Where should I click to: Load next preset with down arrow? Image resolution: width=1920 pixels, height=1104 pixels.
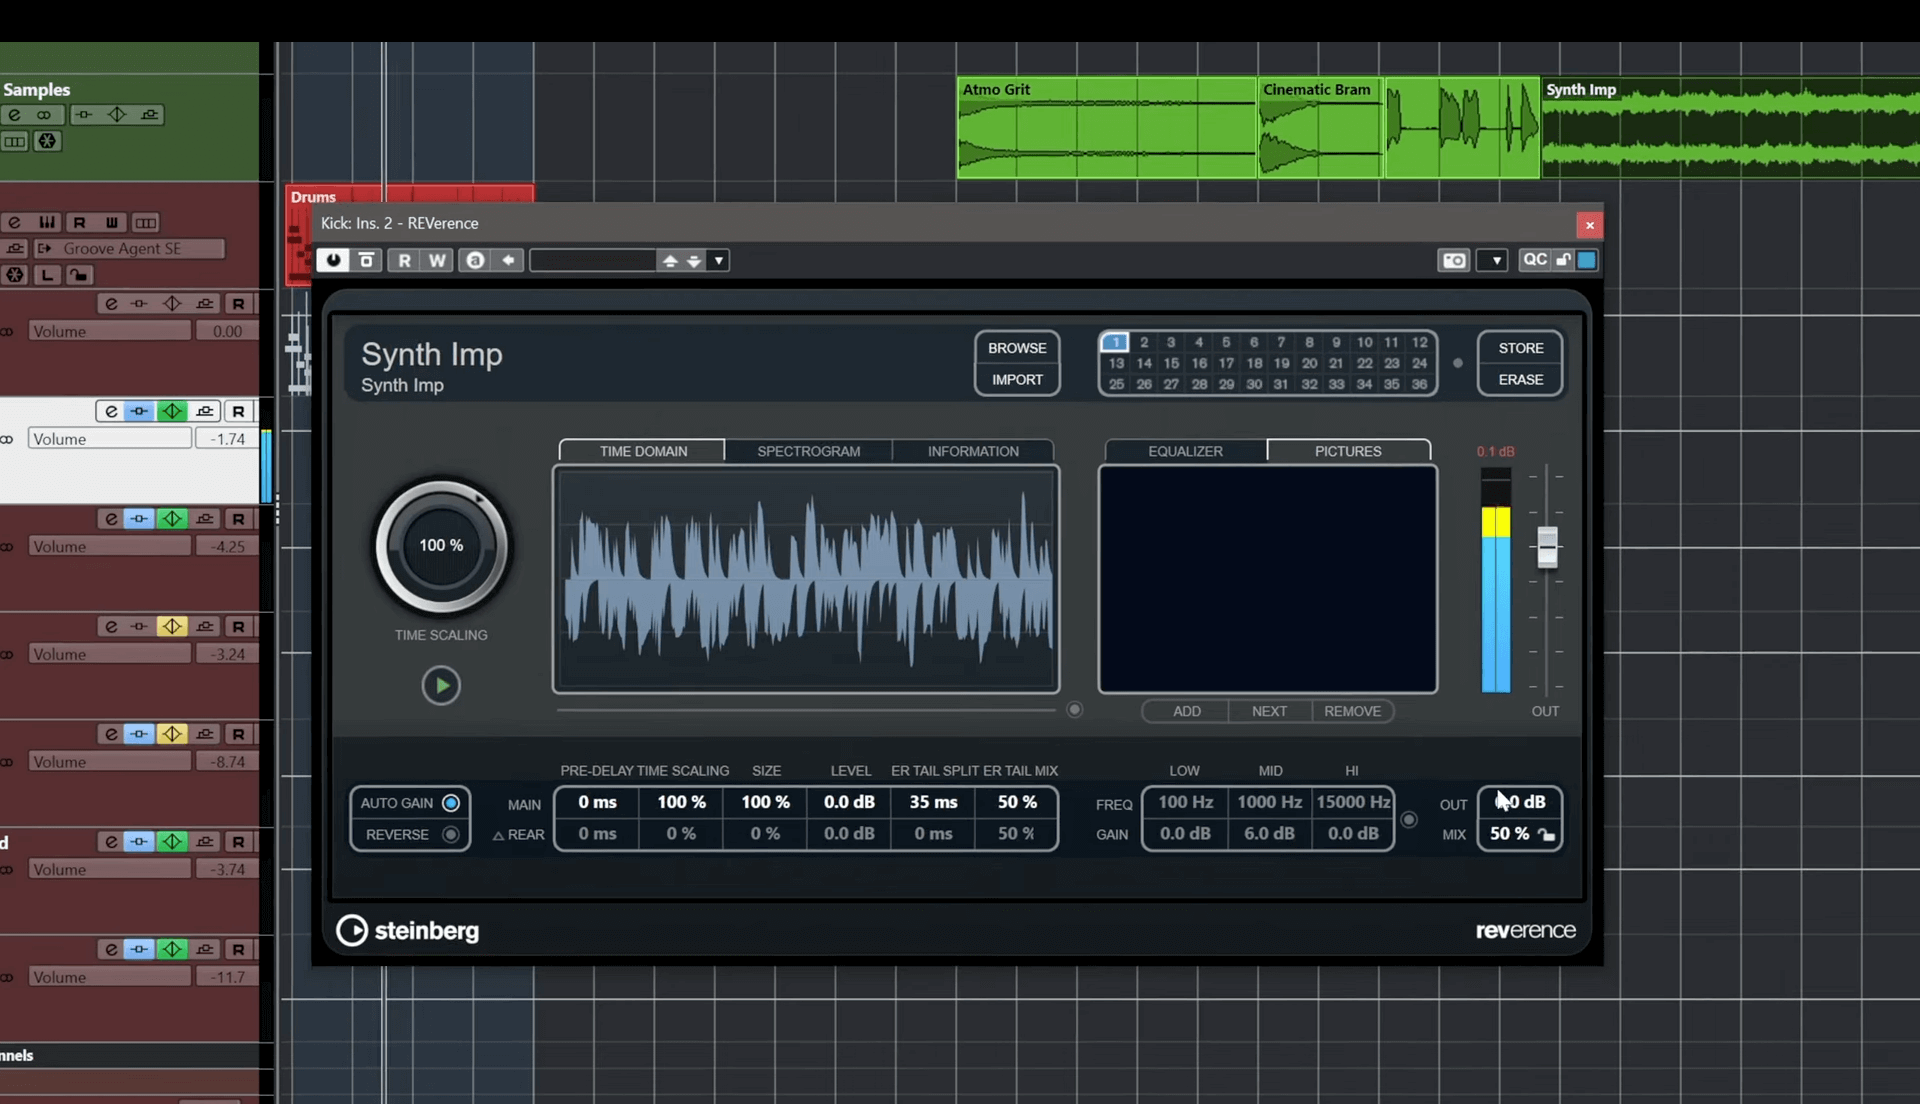coord(694,260)
